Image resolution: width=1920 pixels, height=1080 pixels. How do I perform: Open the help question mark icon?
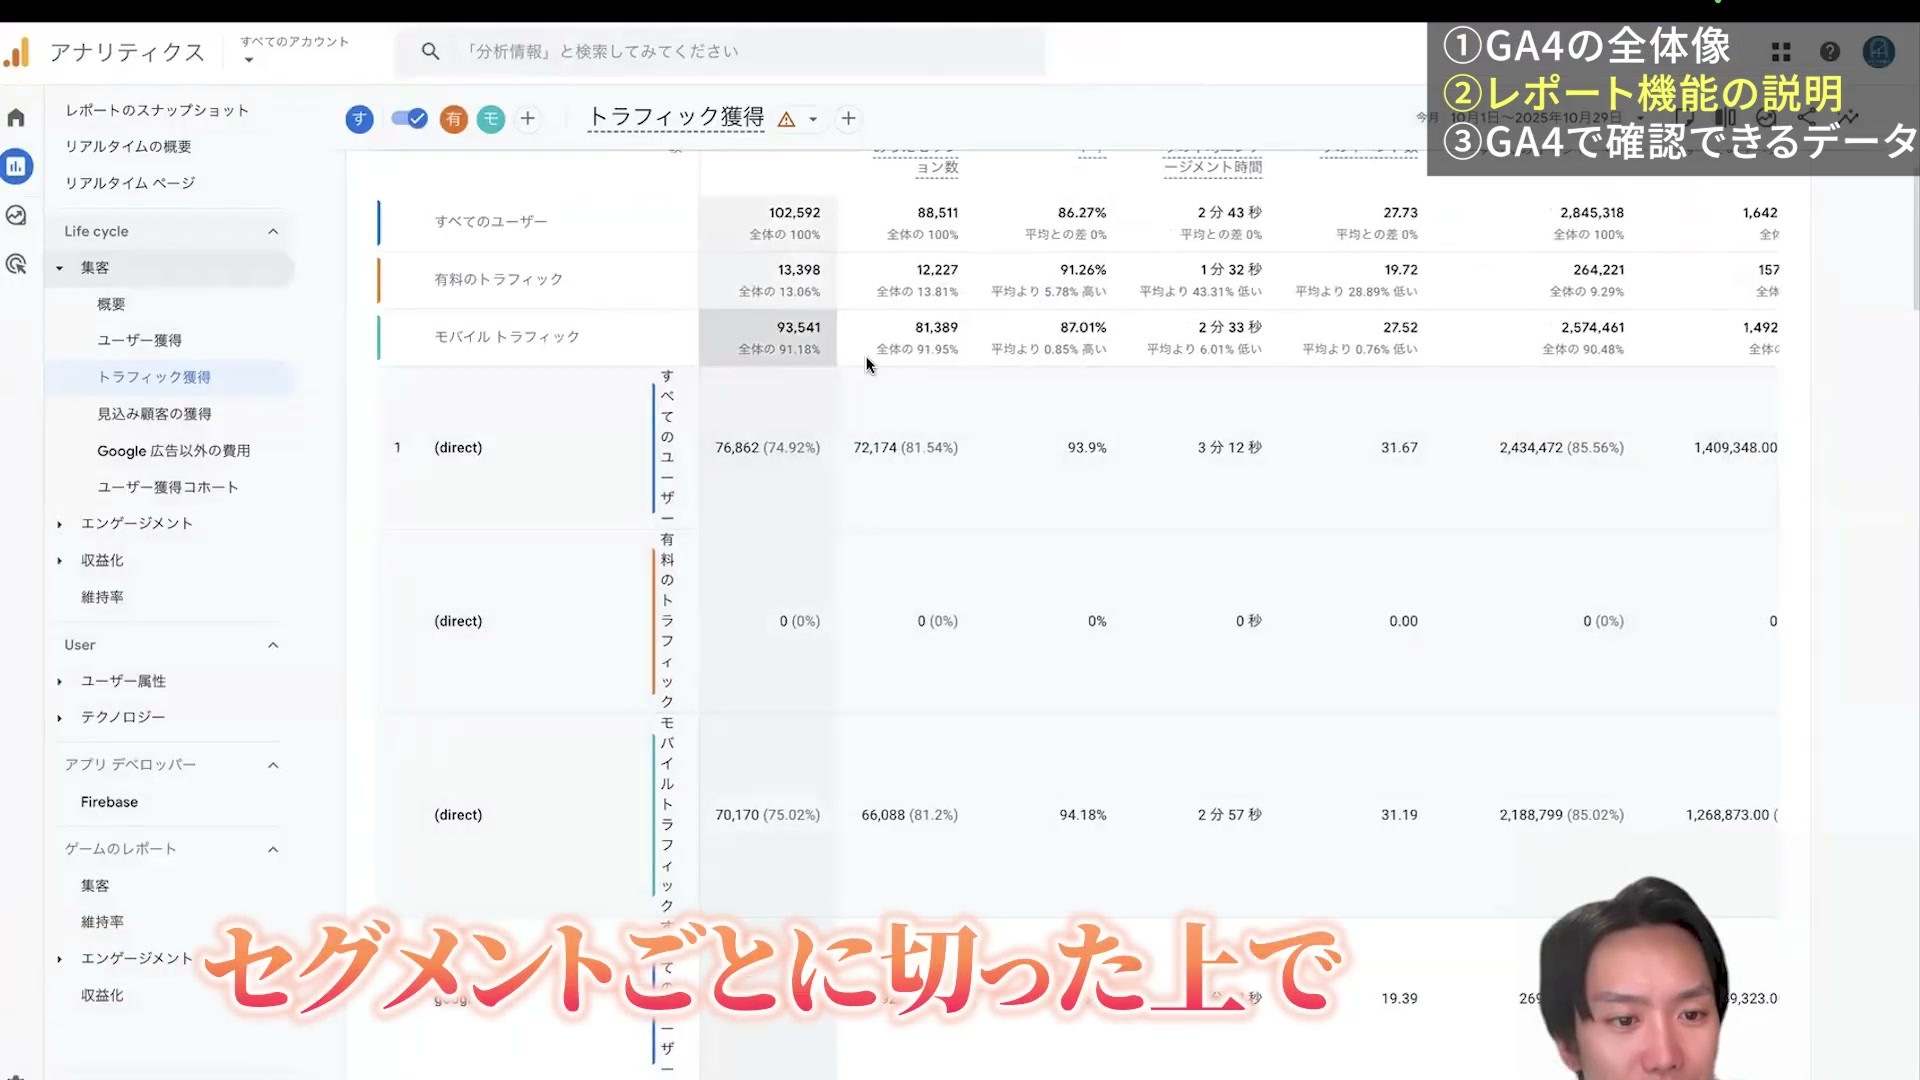[1830, 52]
